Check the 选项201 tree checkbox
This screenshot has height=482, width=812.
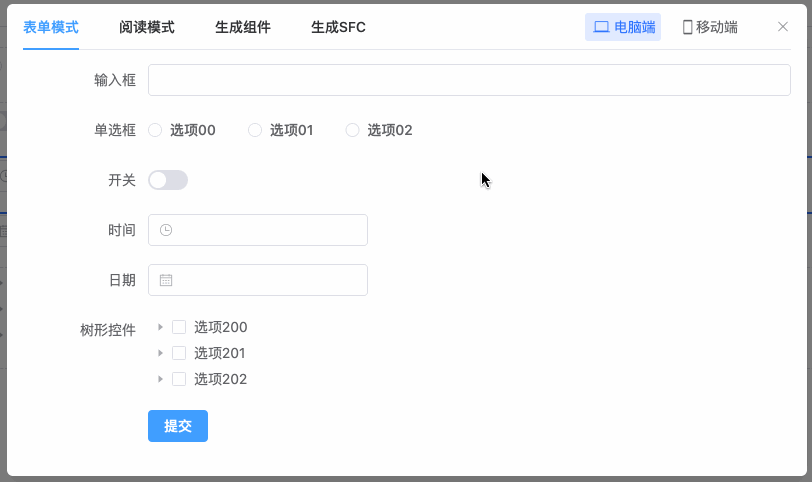click(179, 353)
